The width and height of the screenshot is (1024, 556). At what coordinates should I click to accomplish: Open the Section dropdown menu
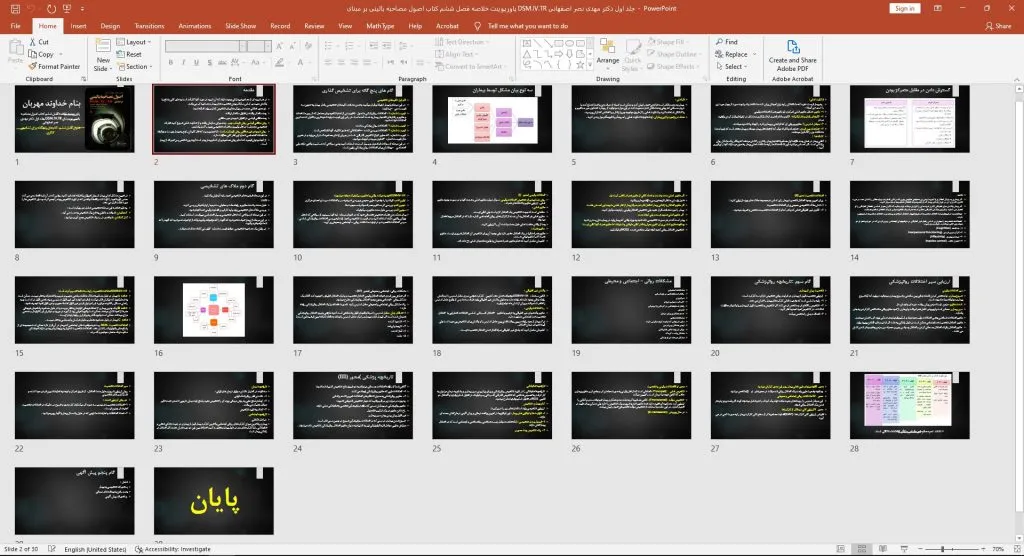(136, 67)
